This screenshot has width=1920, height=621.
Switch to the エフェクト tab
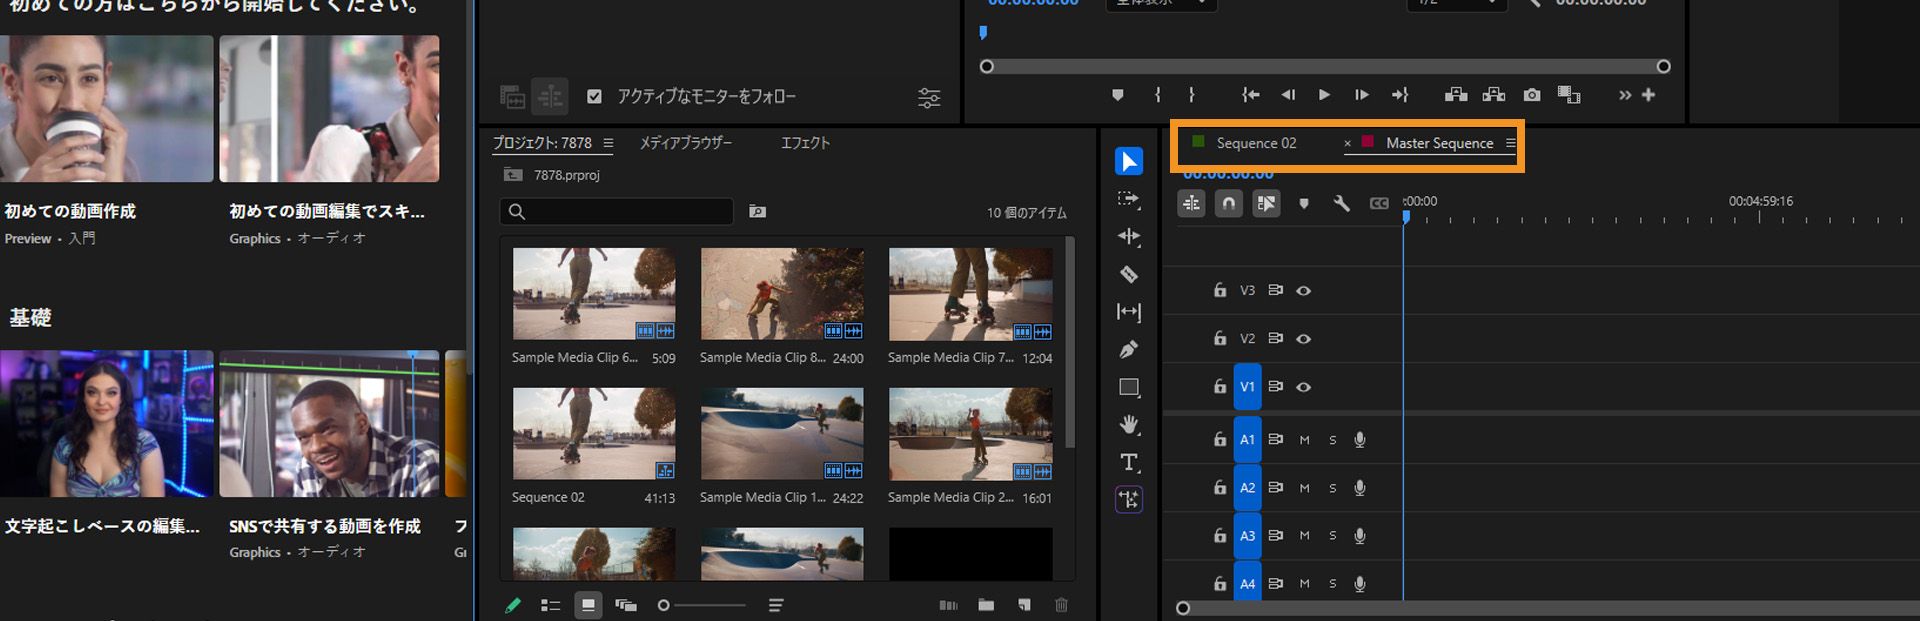(805, 143)
